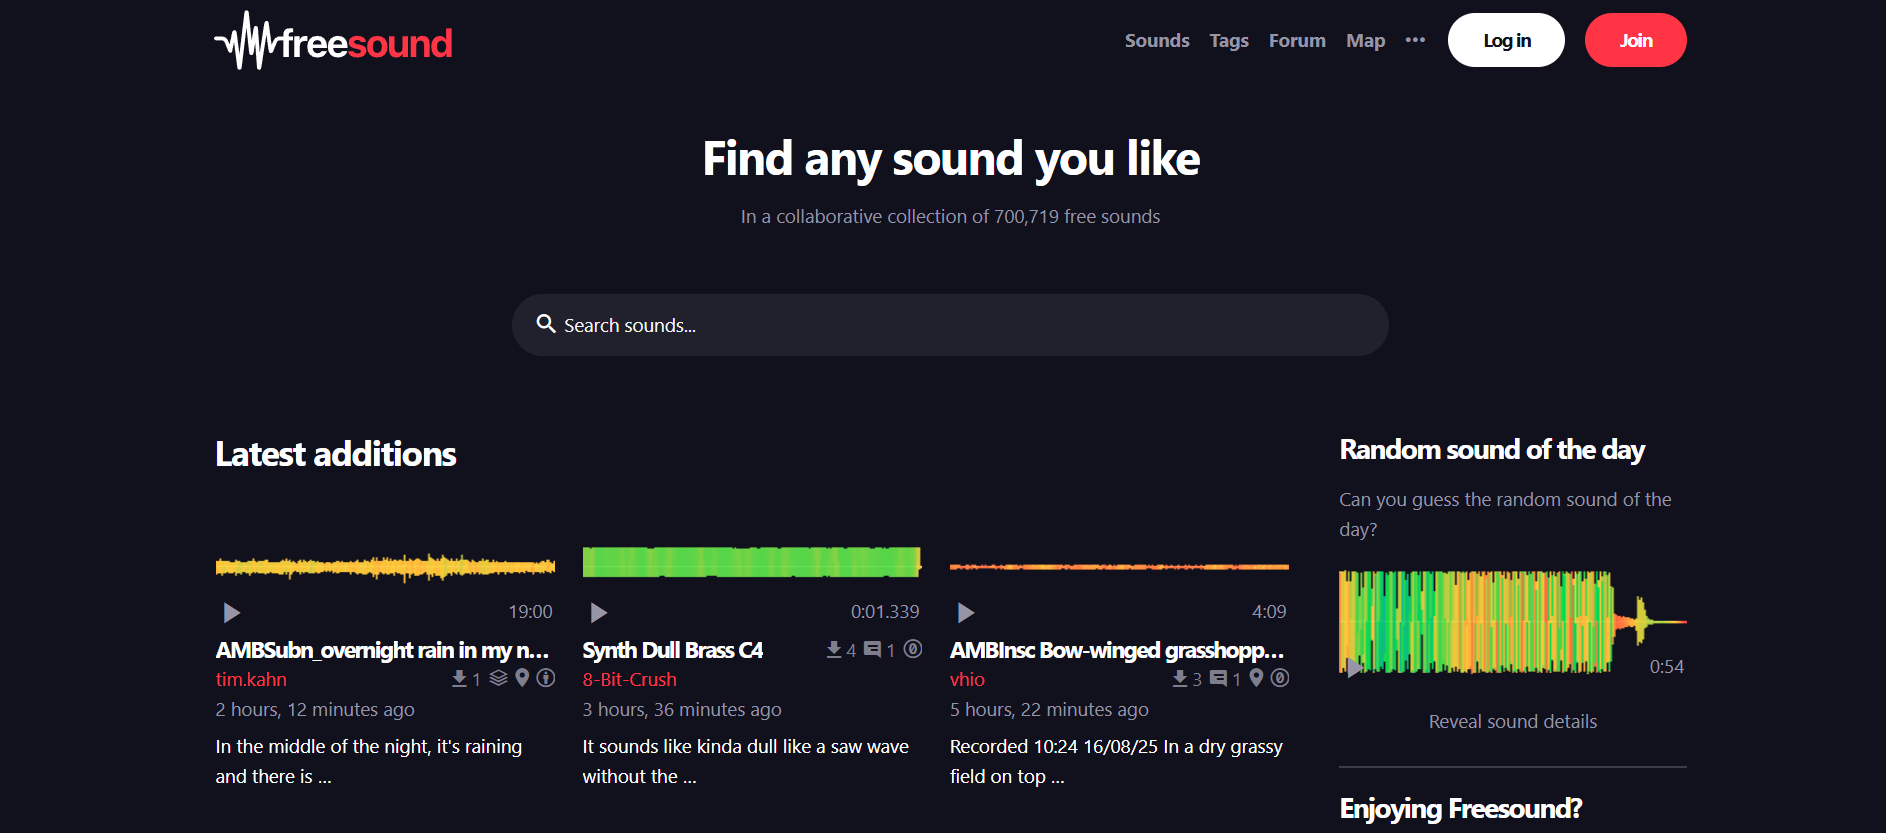Open the Forum menu item
The height and width of the screenshot is (833, 1886).
coord(1297,41)
